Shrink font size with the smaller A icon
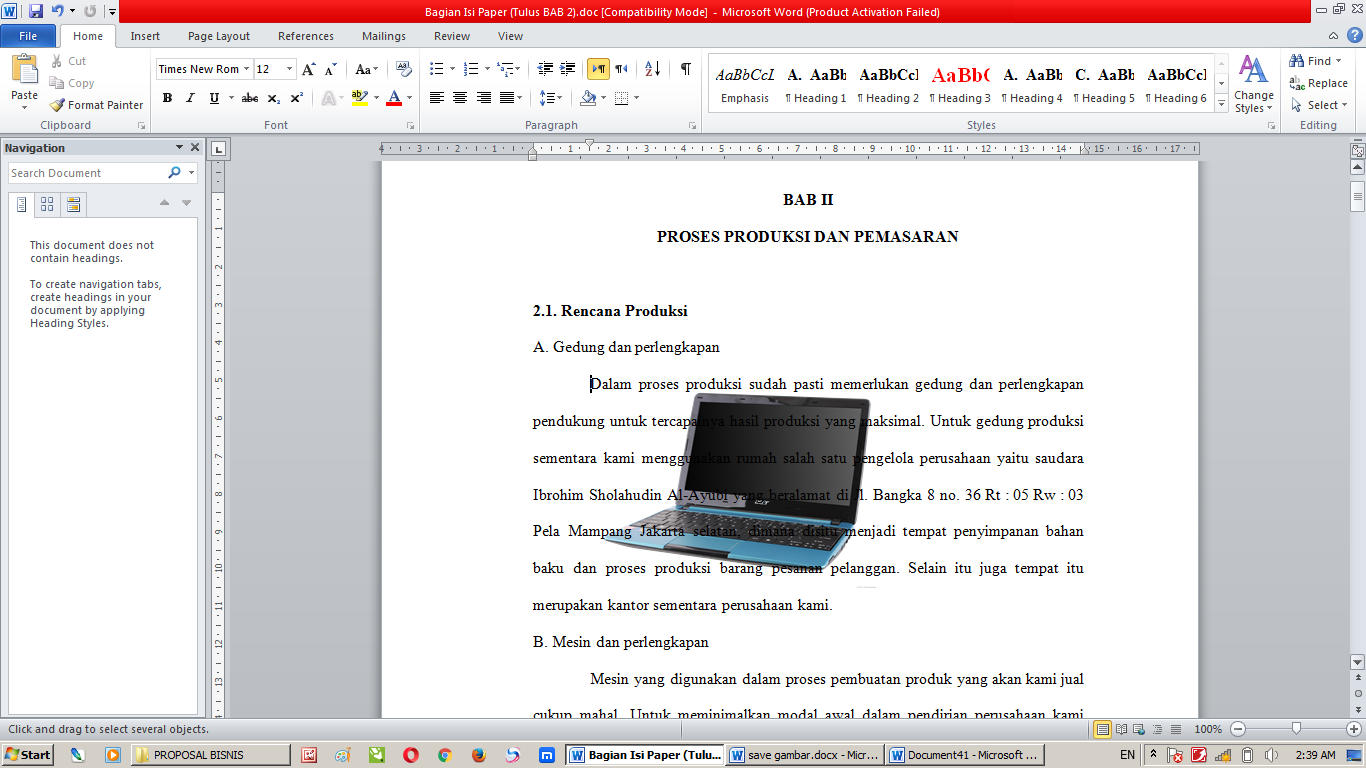The image size is (1366, 768). (x=329, y=69)
